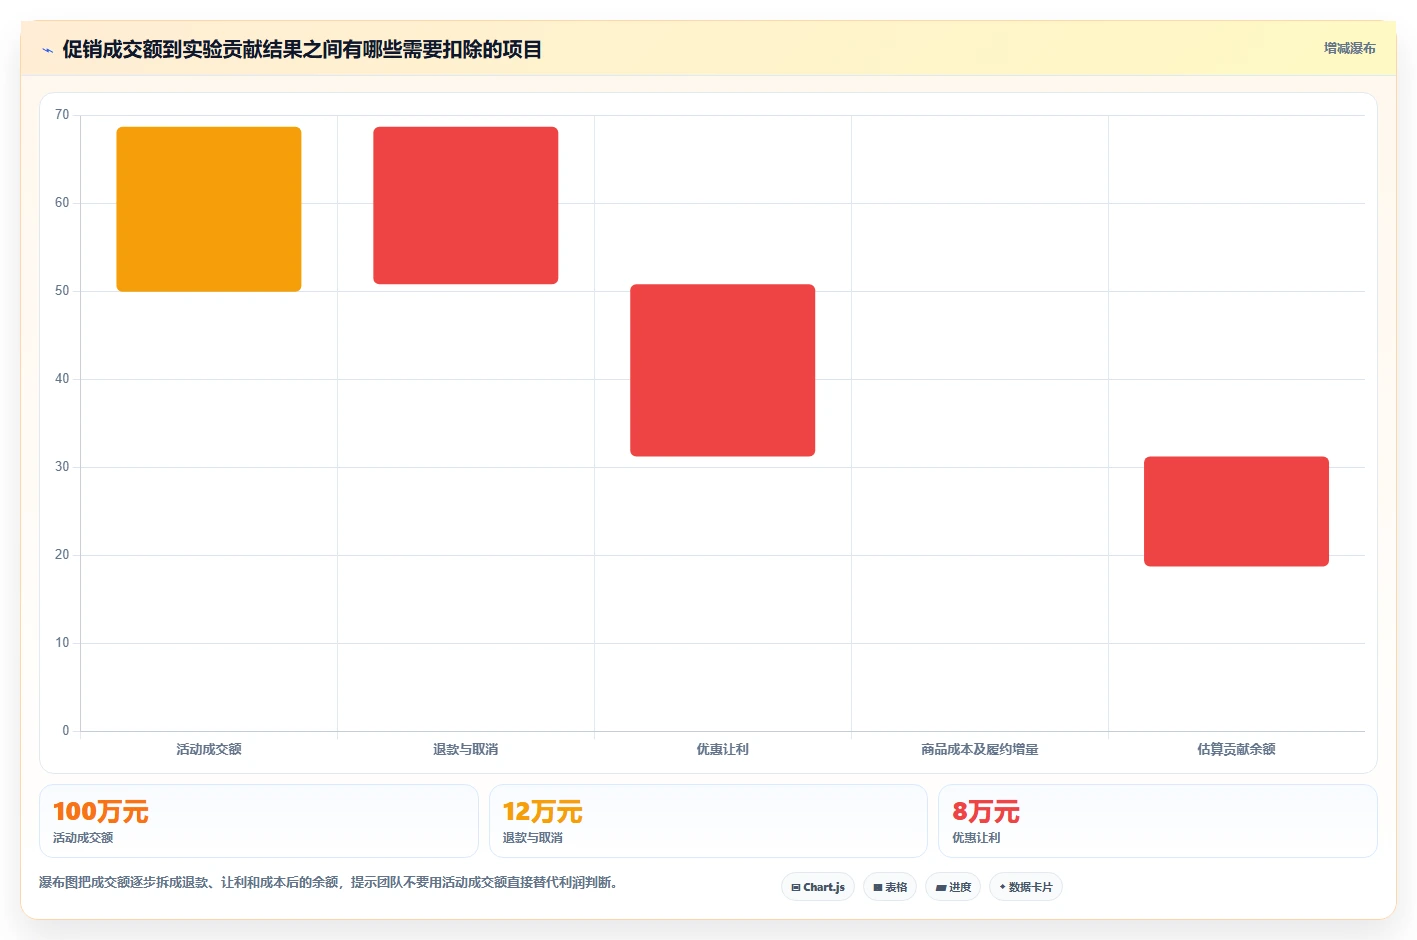Click the y-axis tick value 0
This screenshot has height=940, width=1417.
coord(66,731)
